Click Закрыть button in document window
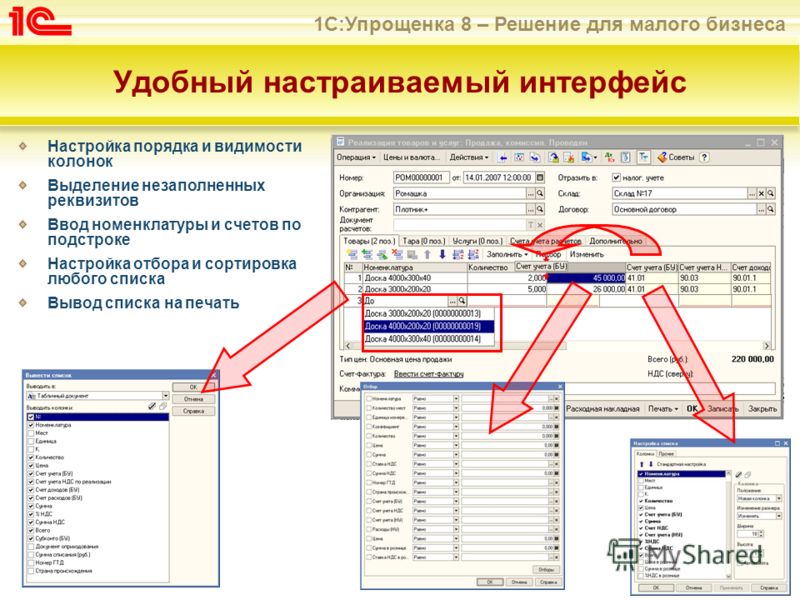 tap(762, 409)
